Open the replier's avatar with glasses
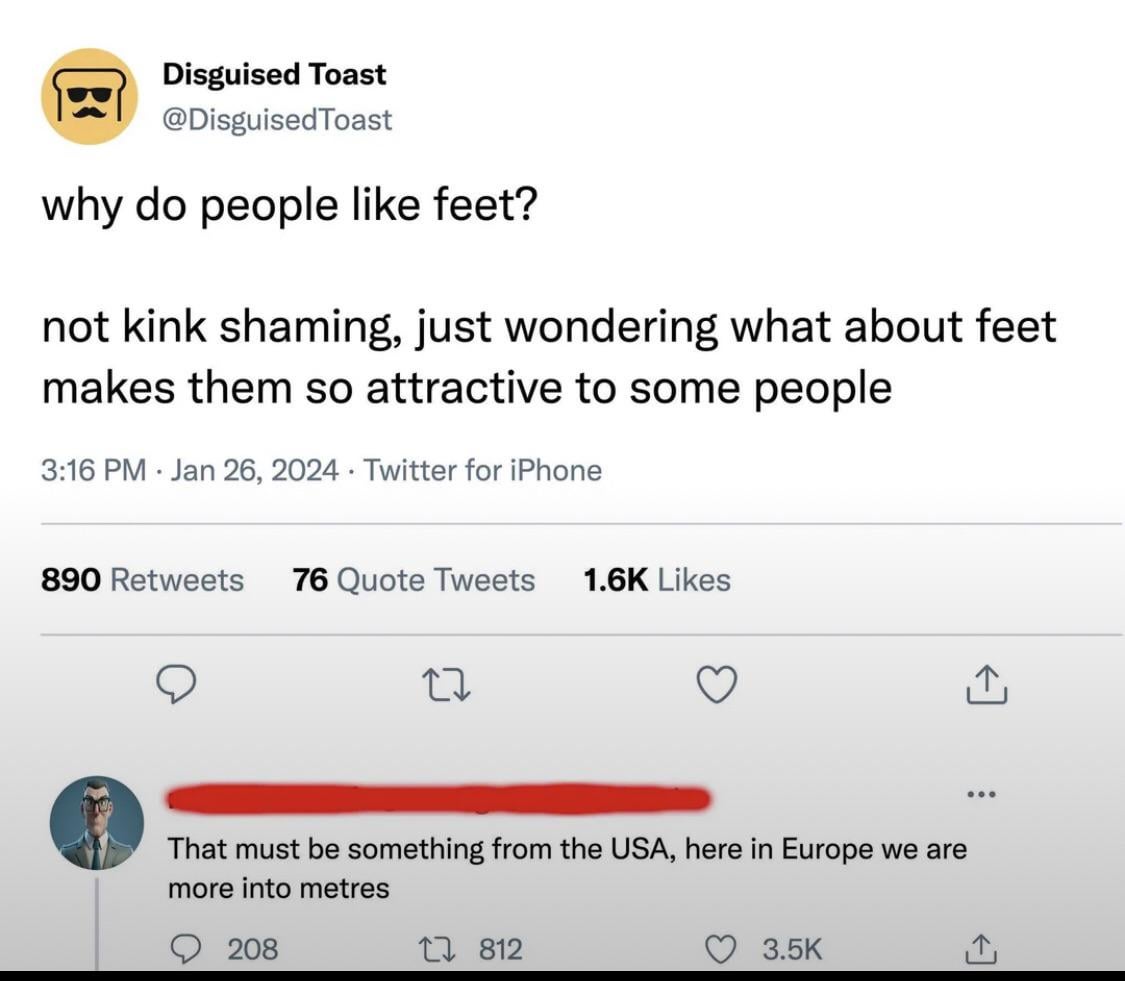This screenshot has width=1125, height=981. coord(97,823)
